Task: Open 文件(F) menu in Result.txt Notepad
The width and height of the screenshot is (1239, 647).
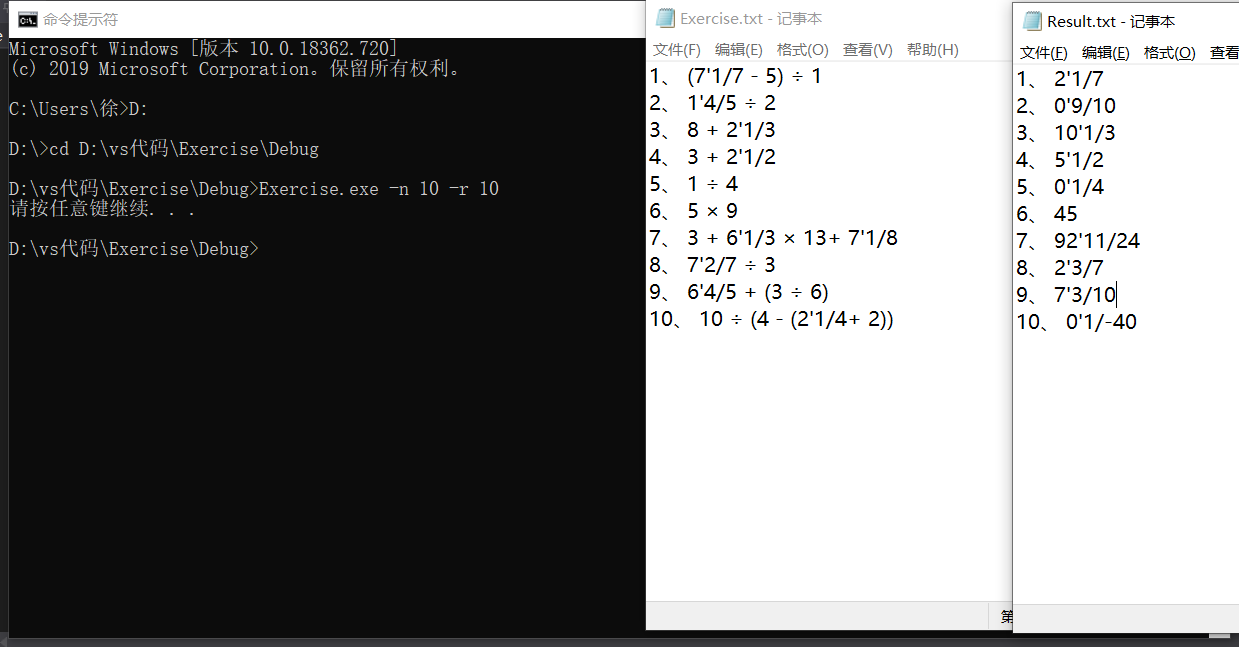Action: point(1044,53)
